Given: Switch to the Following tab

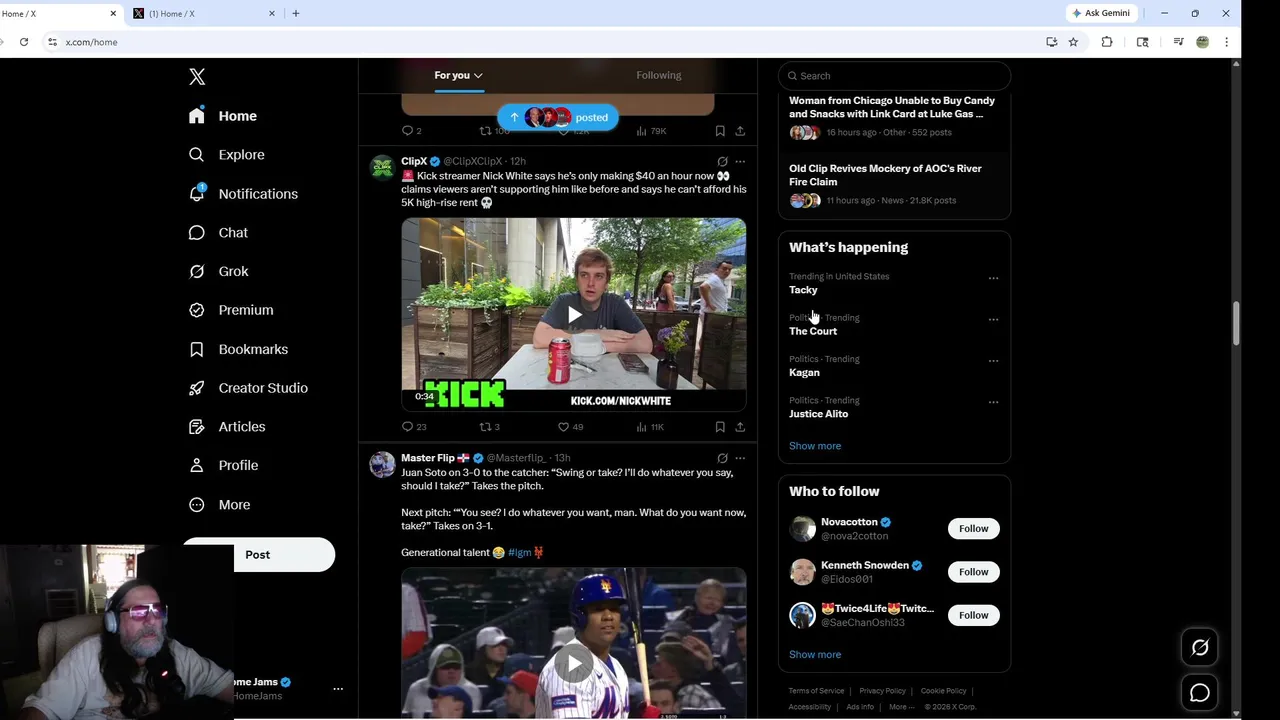Looking at the screenshot, I should [658, 75].
